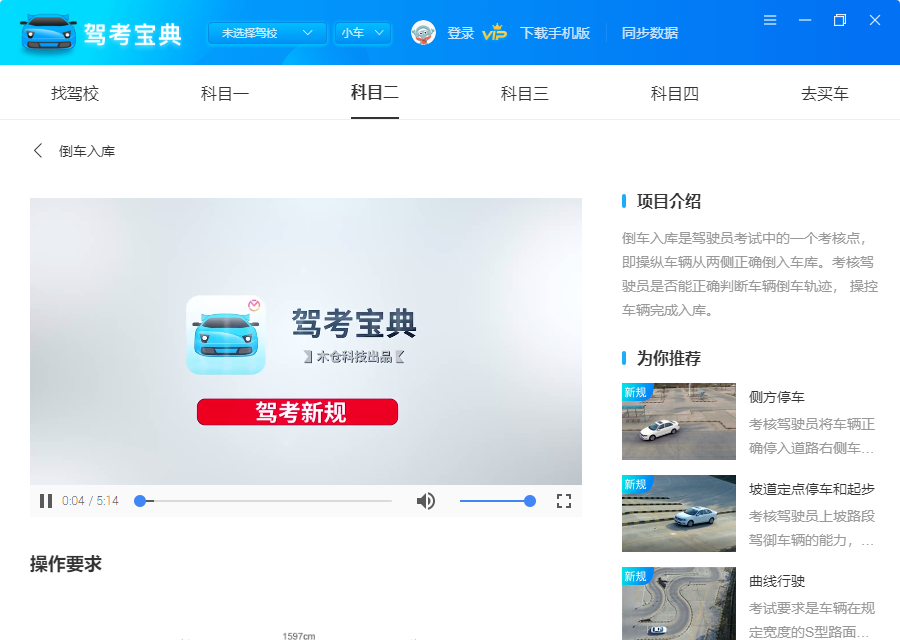
Task: Click the 曲线行驶 title
Action: coord(777,581)
